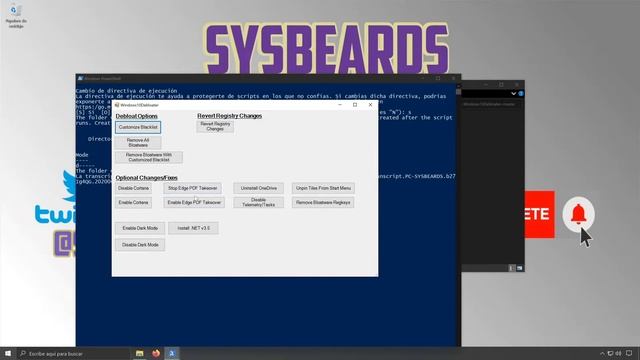
Task: Click Revert Registry Changes button
Action: point(215,127)
